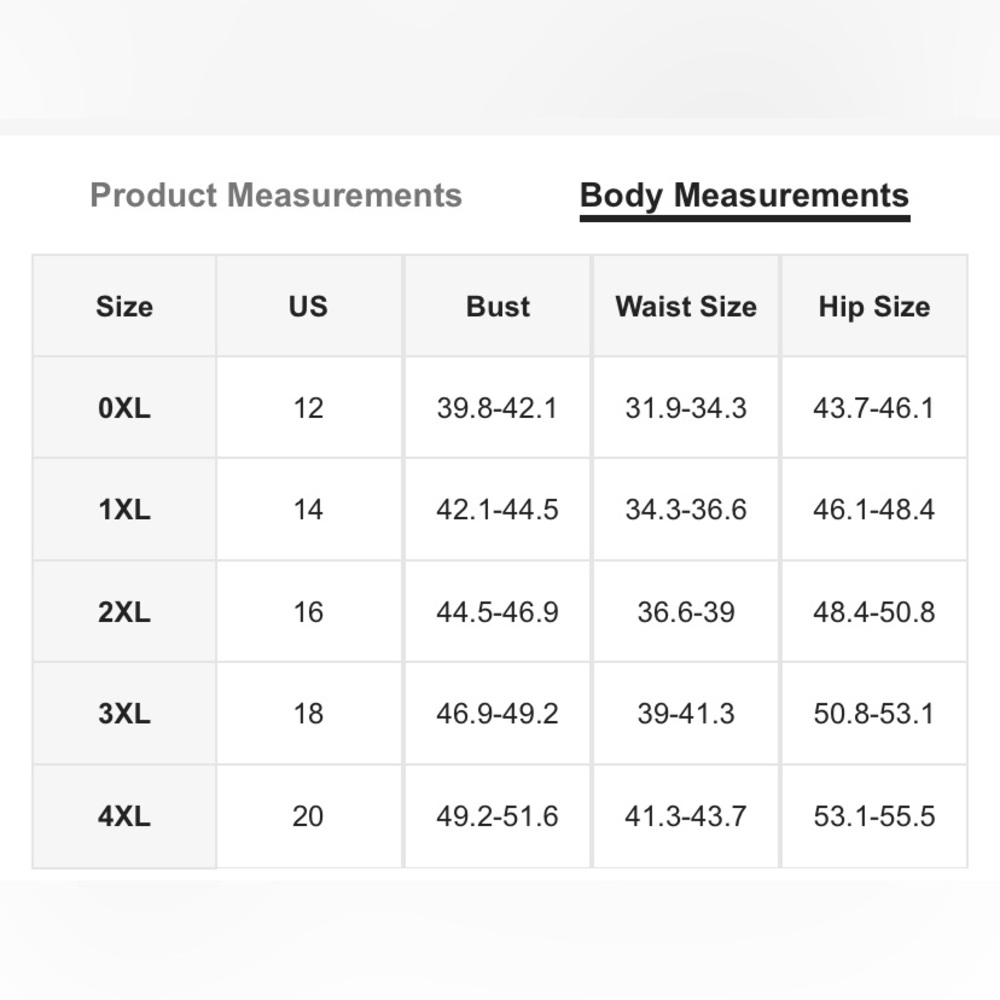Screen dimensions: 1000x1000
Task: Click the Hip Size column header
Action: 874,307
